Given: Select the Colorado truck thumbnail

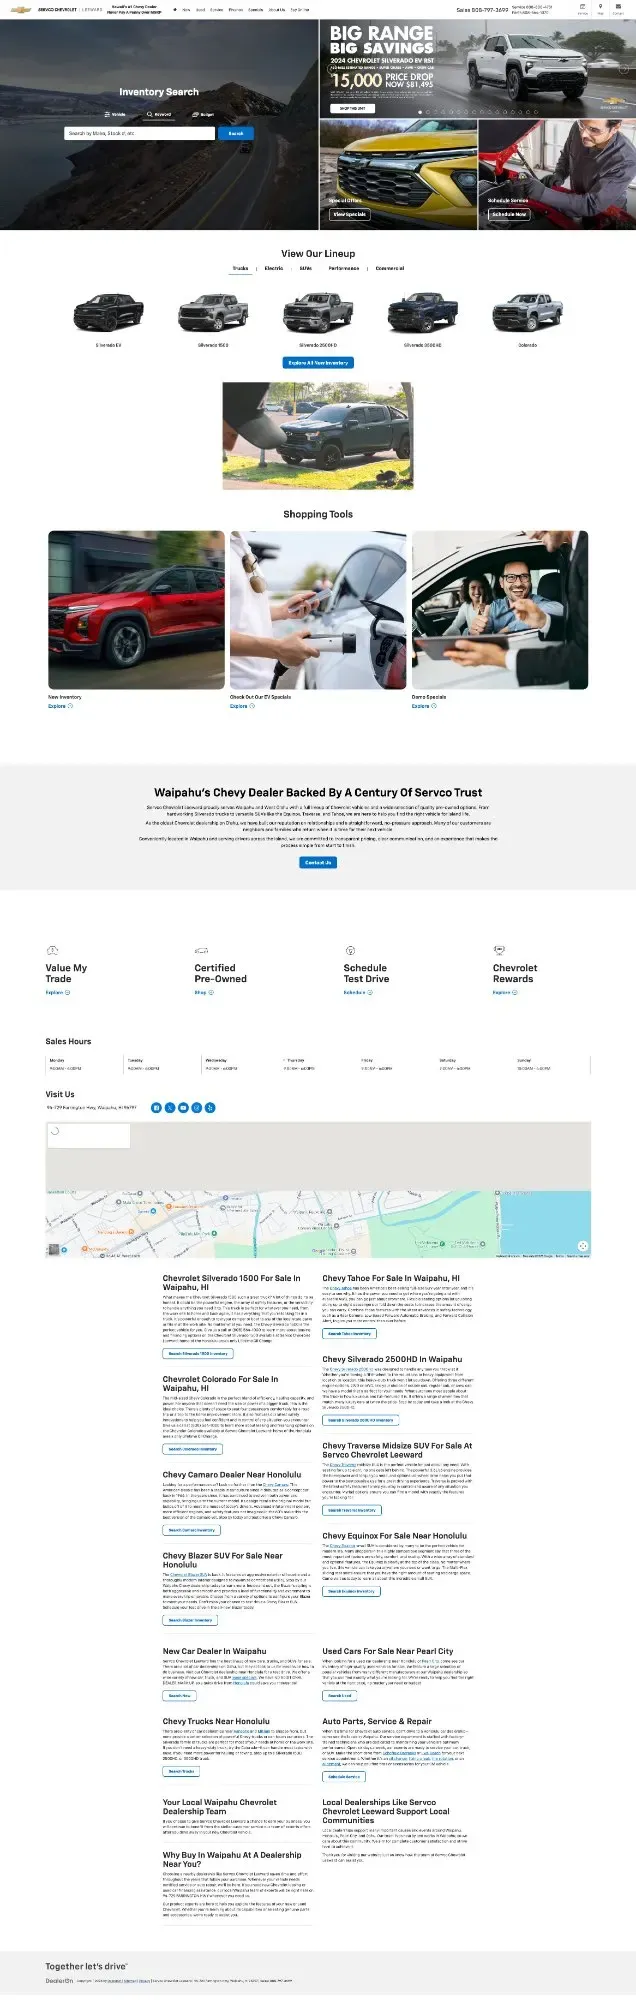Looking at the screenshot, I should point(528,312).
